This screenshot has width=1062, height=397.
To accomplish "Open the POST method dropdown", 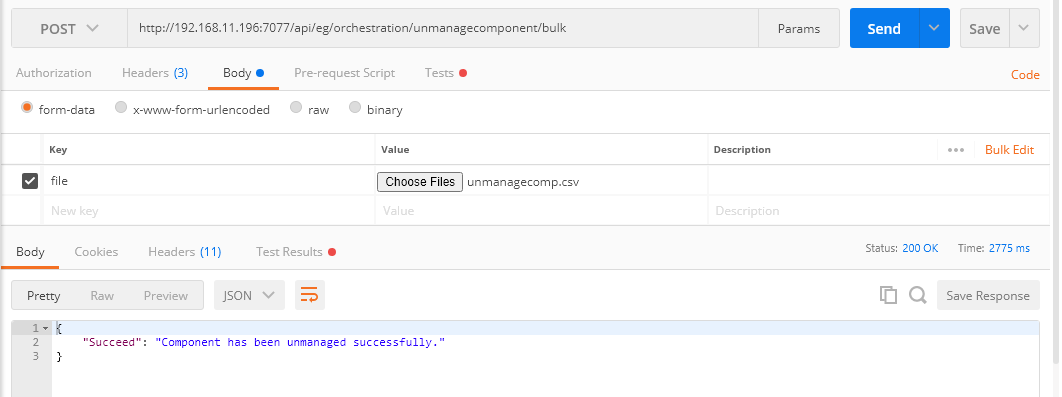I will 69,28.
